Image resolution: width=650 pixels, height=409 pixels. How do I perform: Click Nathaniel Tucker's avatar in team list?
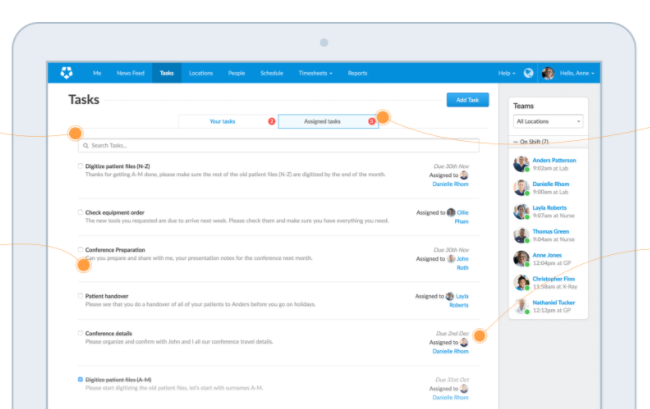[521, 306]
